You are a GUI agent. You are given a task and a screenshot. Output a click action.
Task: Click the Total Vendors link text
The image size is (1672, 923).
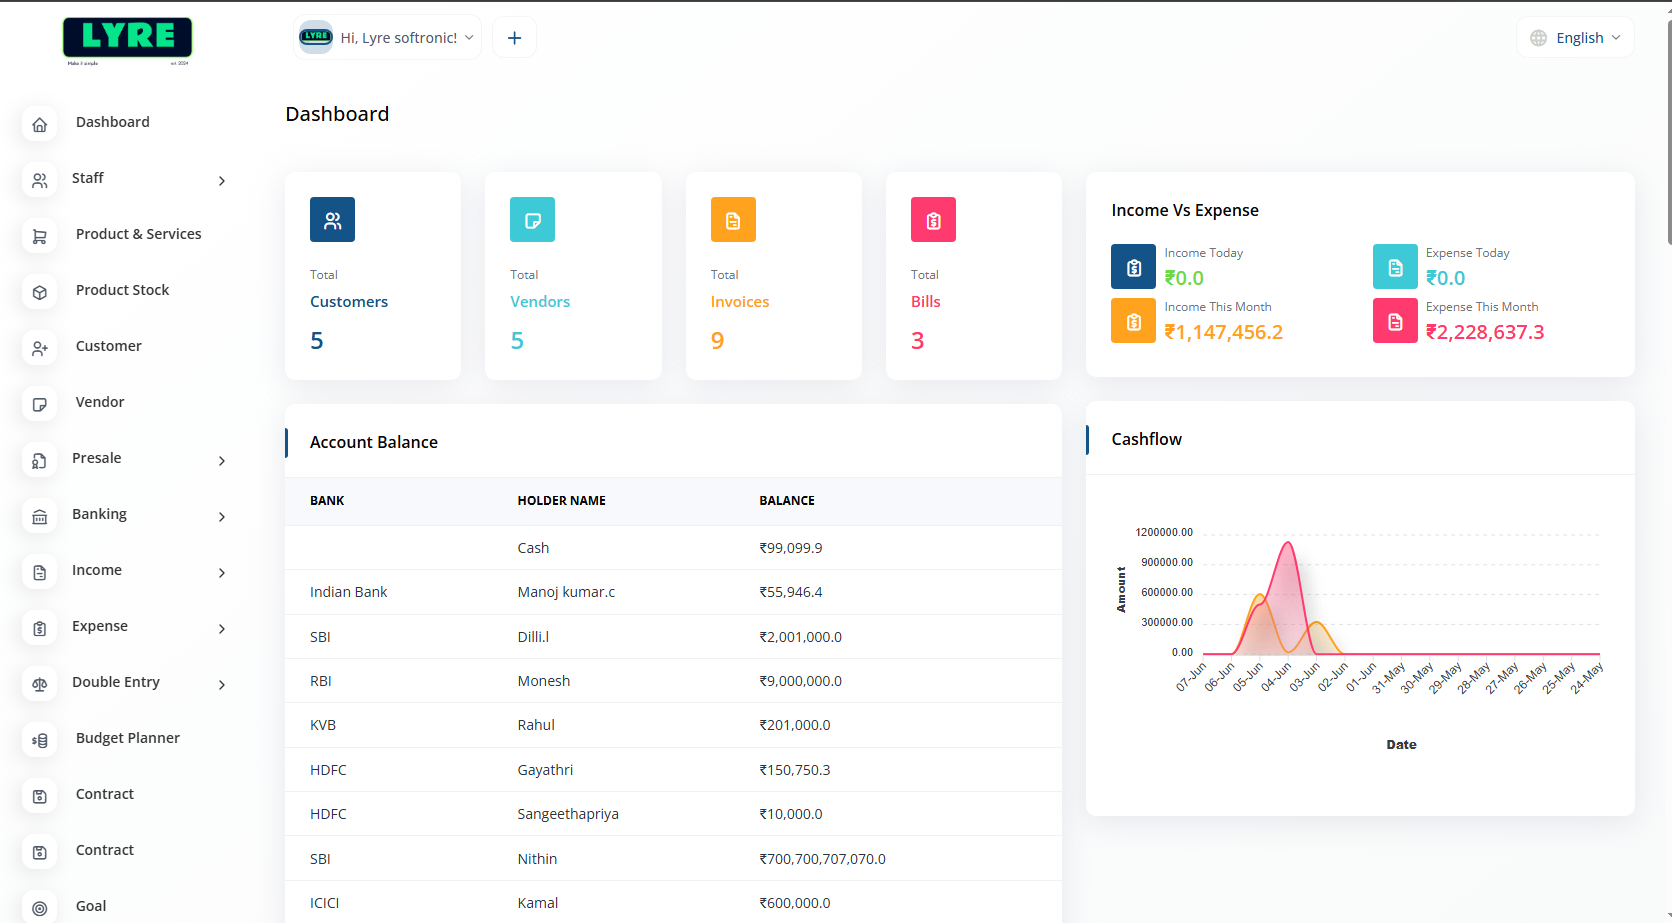[540, 302]
